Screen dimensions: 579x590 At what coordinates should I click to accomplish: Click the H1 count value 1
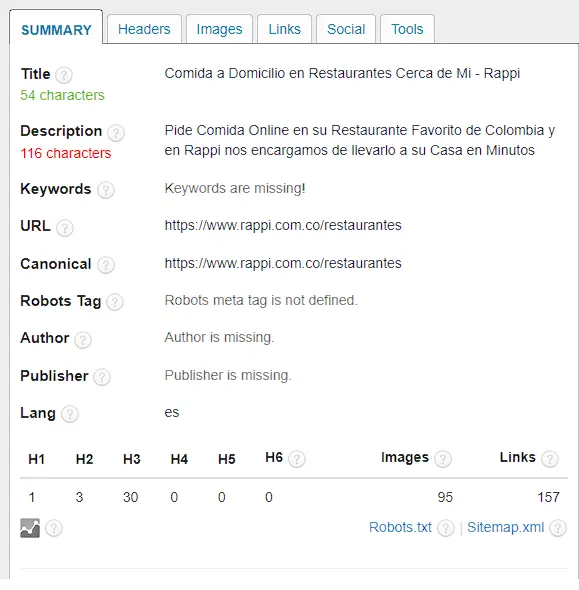32,497
